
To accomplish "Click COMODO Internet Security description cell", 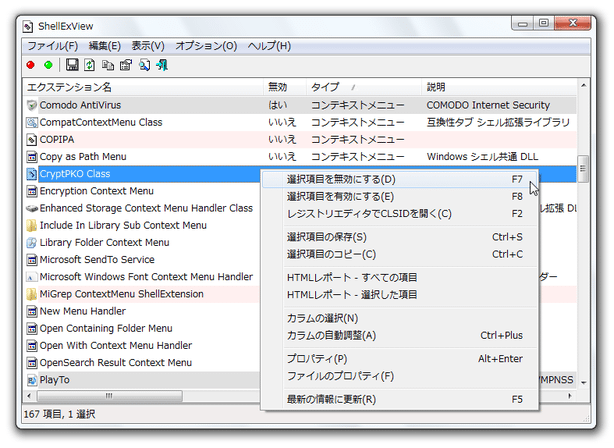I will [x=488, y=105].
